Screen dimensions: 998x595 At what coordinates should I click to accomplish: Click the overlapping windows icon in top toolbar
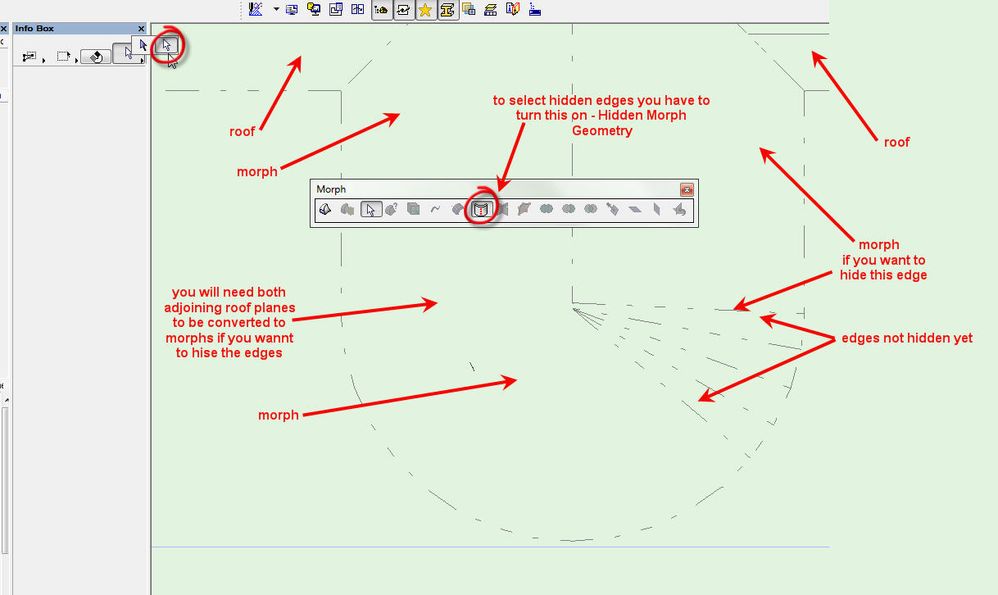click(x=336, y=10)
